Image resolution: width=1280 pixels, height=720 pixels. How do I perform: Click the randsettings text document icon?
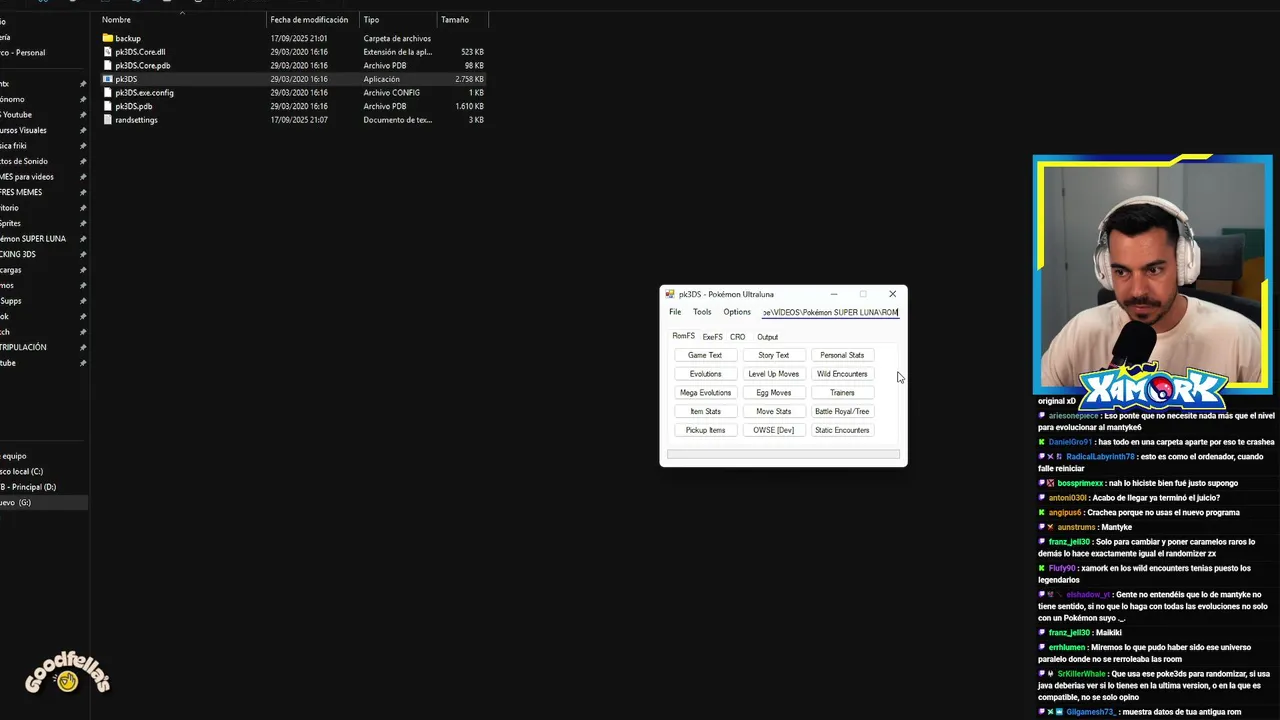107,119
